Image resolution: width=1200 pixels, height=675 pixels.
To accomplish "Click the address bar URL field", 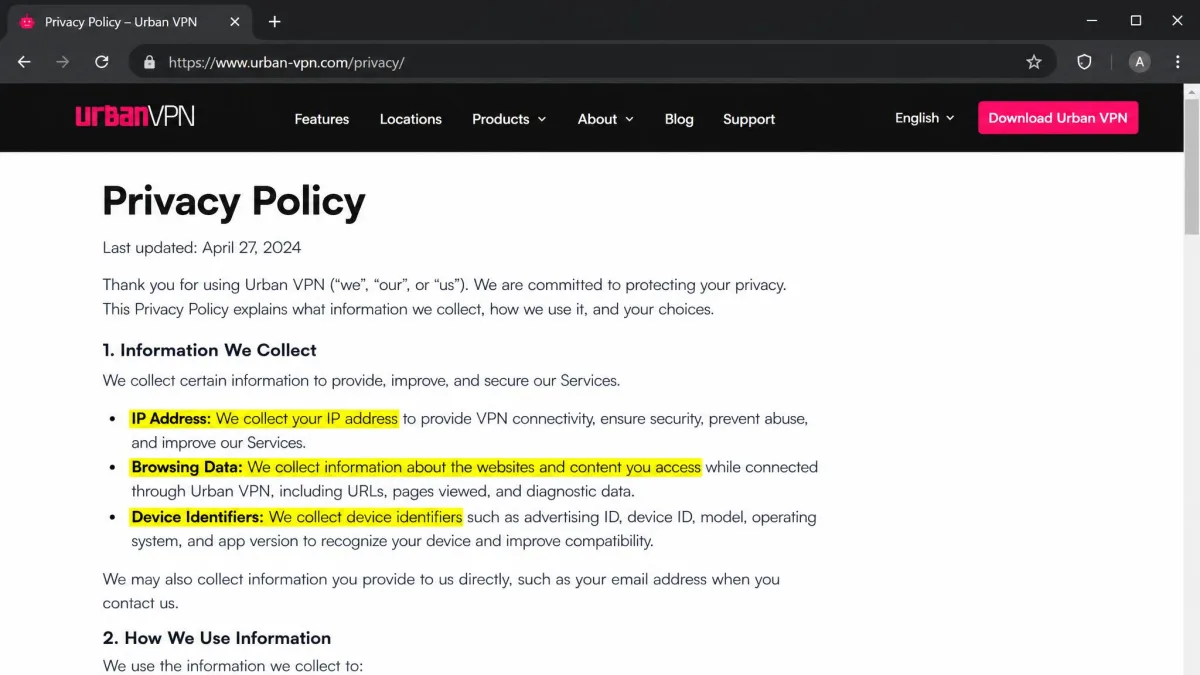I will tap(590, 62).
